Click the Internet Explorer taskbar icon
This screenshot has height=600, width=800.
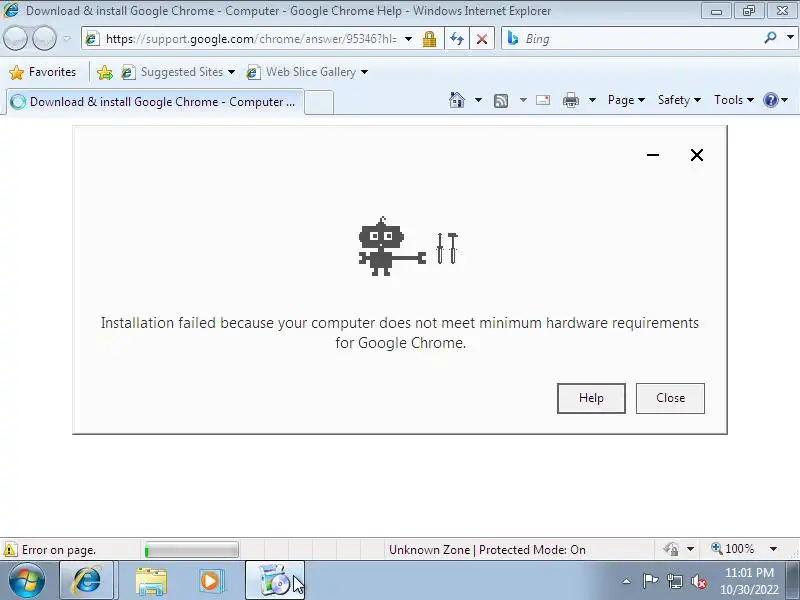coord(86,580)
